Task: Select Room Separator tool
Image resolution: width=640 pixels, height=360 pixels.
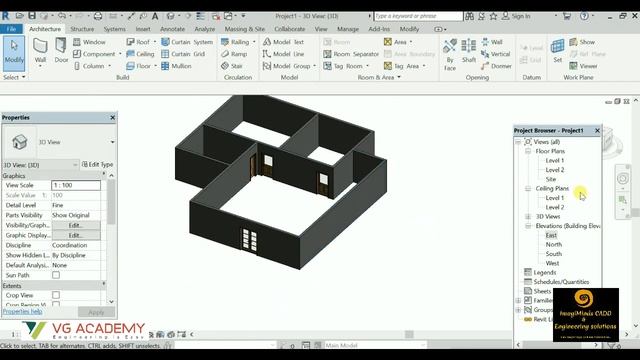Action: pyautogui.click(x=351, y=54)
